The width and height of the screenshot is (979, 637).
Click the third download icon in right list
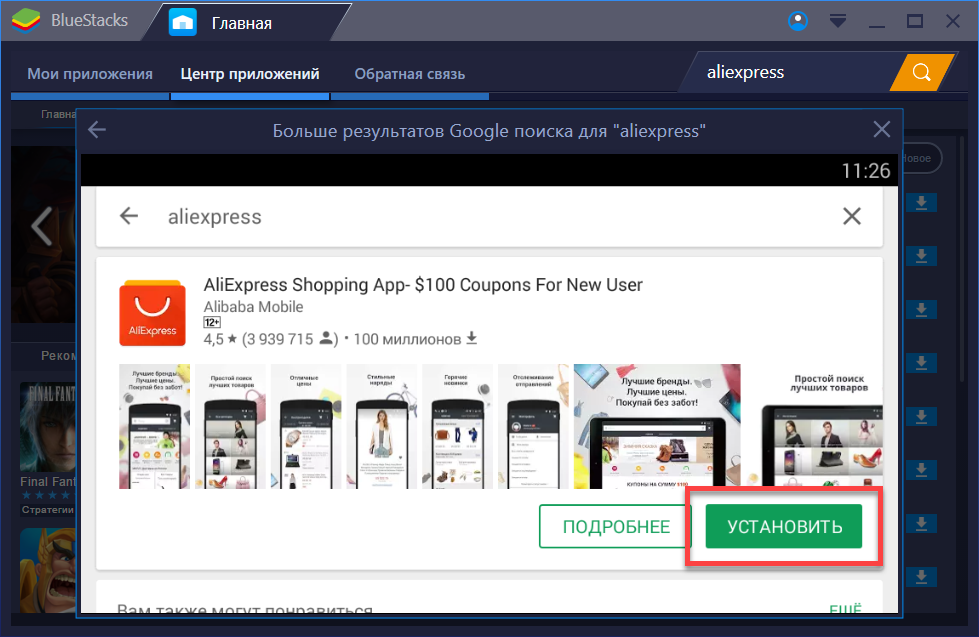921,310
